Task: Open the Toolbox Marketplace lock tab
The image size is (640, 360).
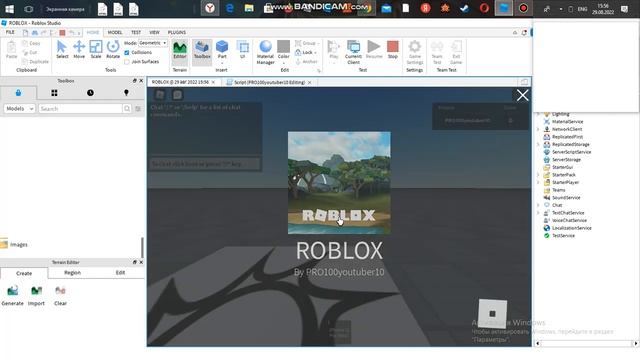Action: click(x=18, y=93)
